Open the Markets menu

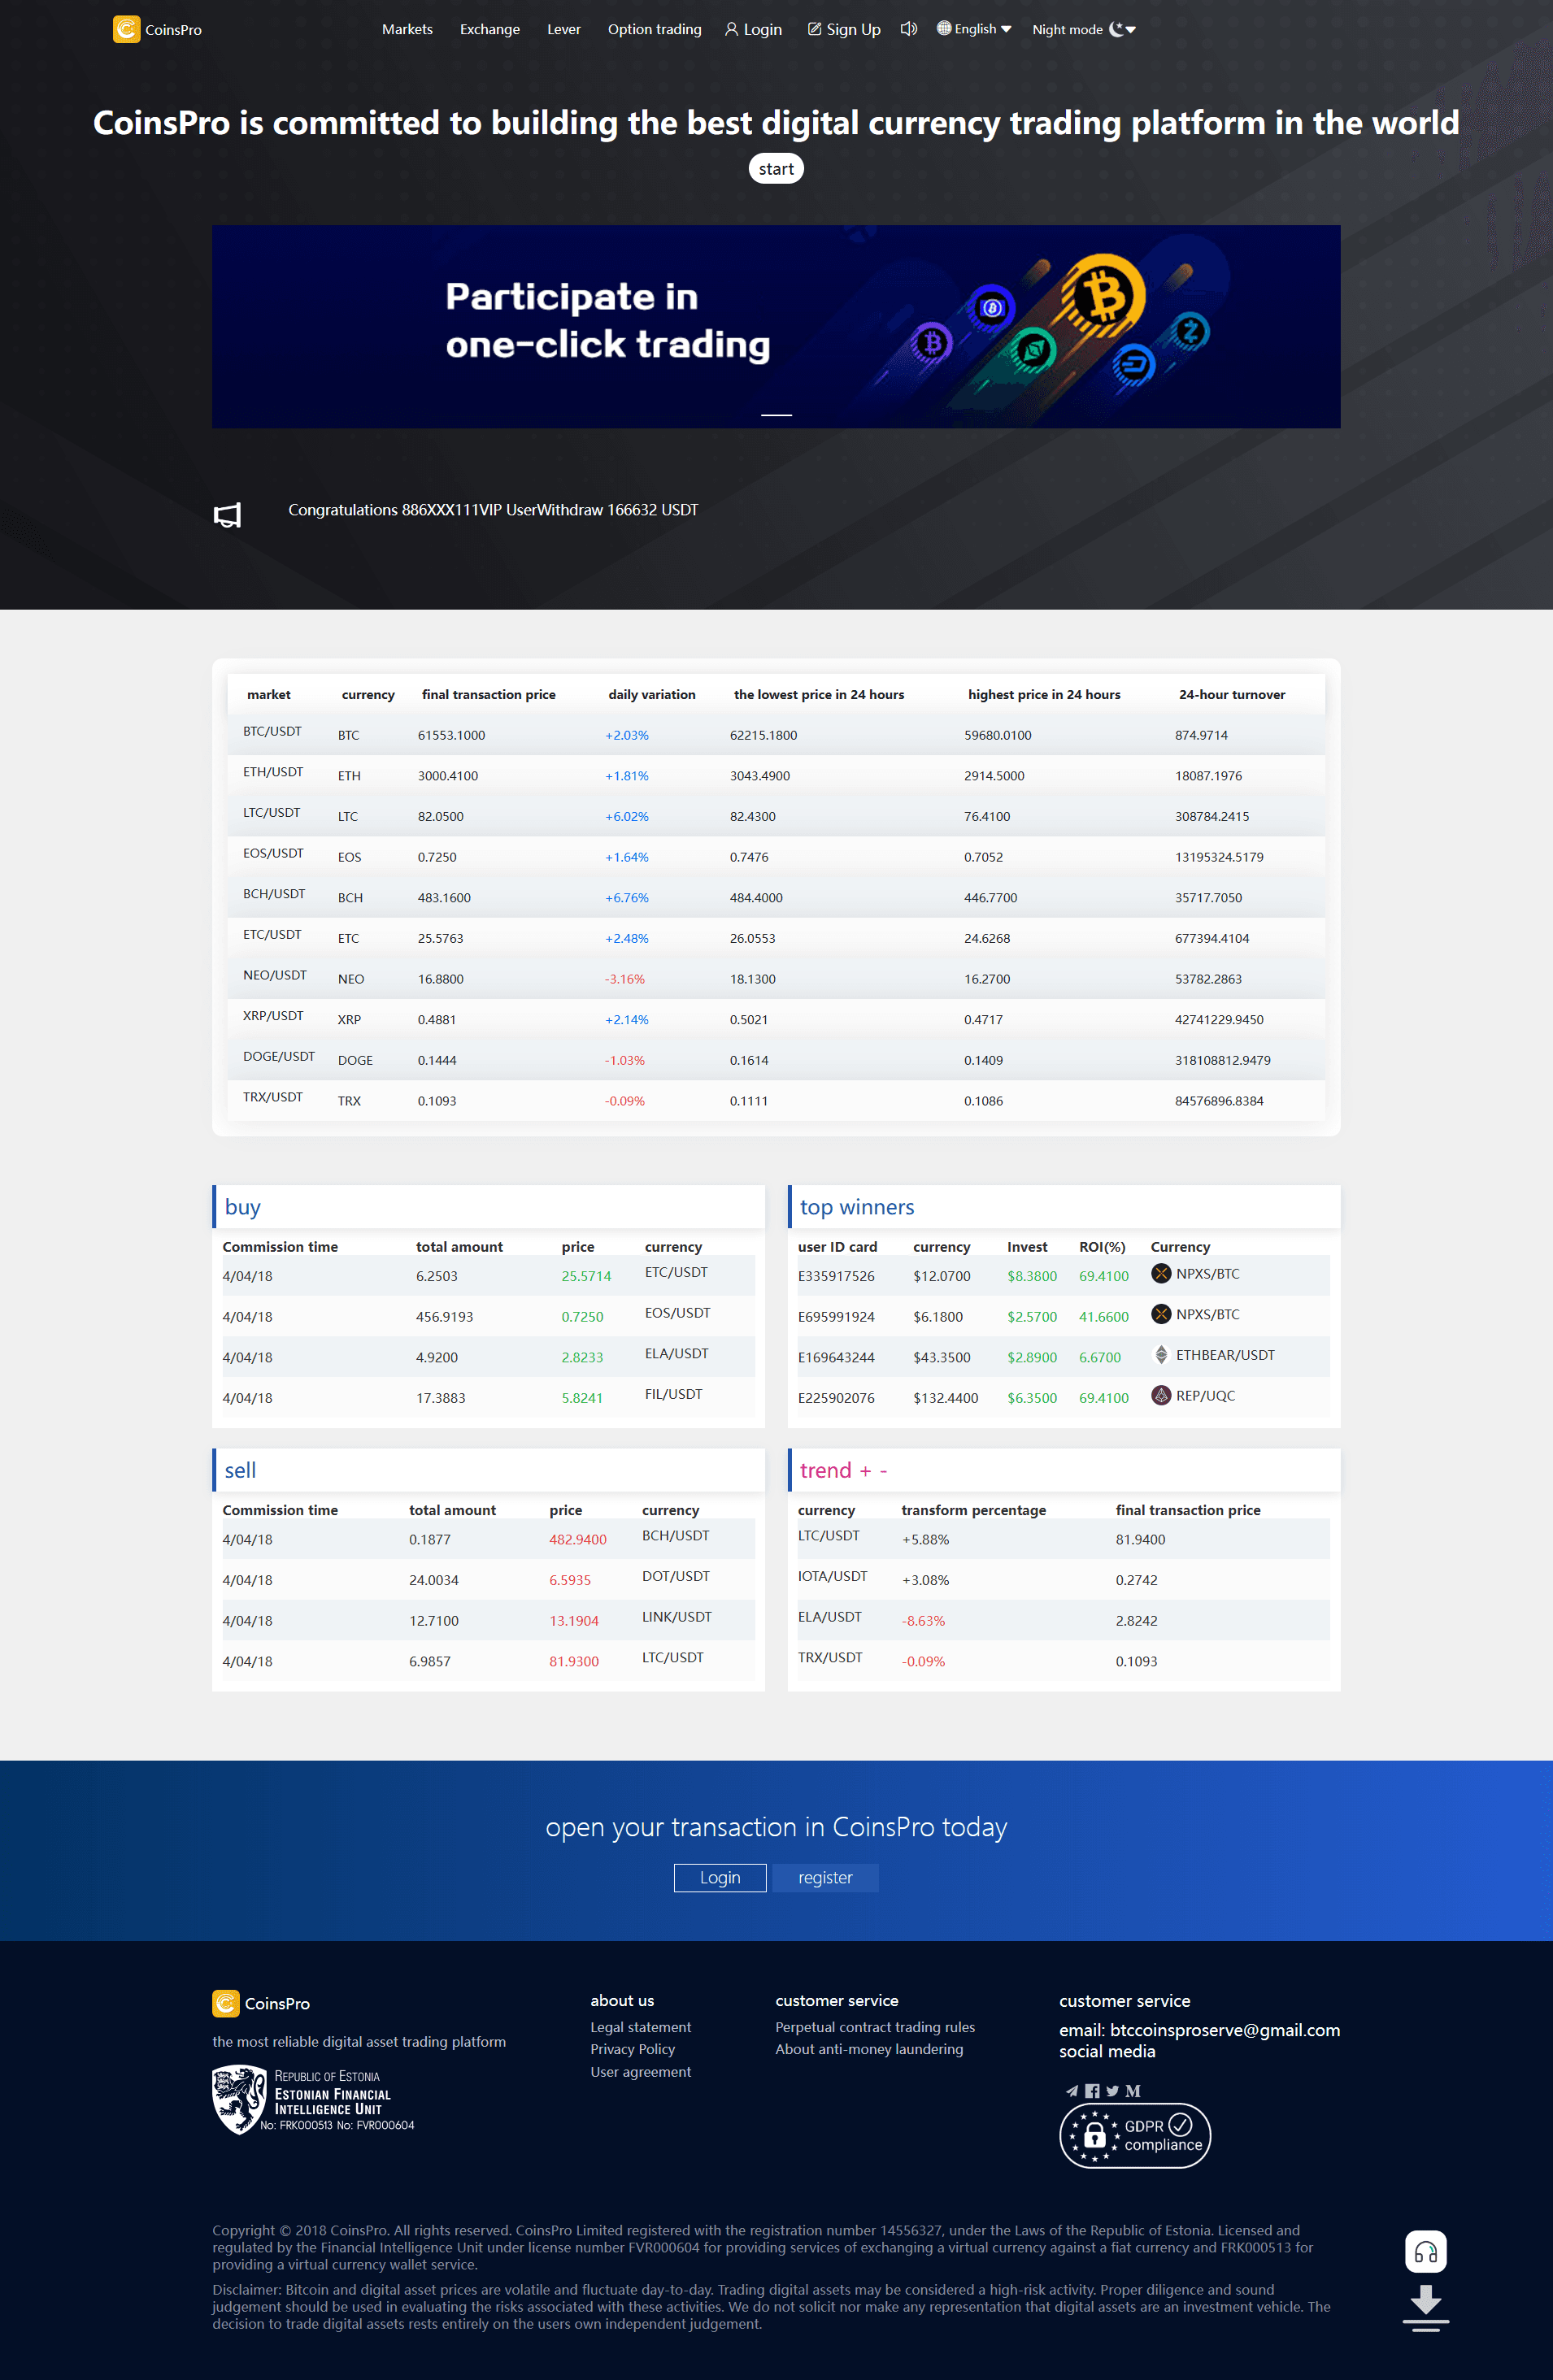pyautogui.click(x=407, y=29)
